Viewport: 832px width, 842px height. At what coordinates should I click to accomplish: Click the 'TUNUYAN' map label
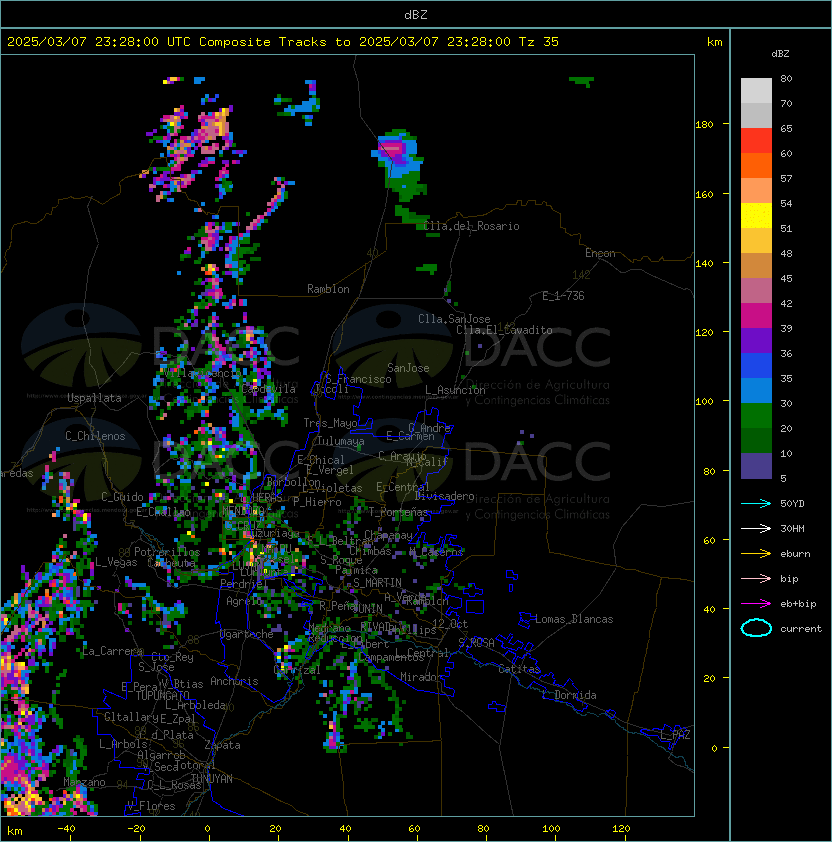[x=212, y=779]
